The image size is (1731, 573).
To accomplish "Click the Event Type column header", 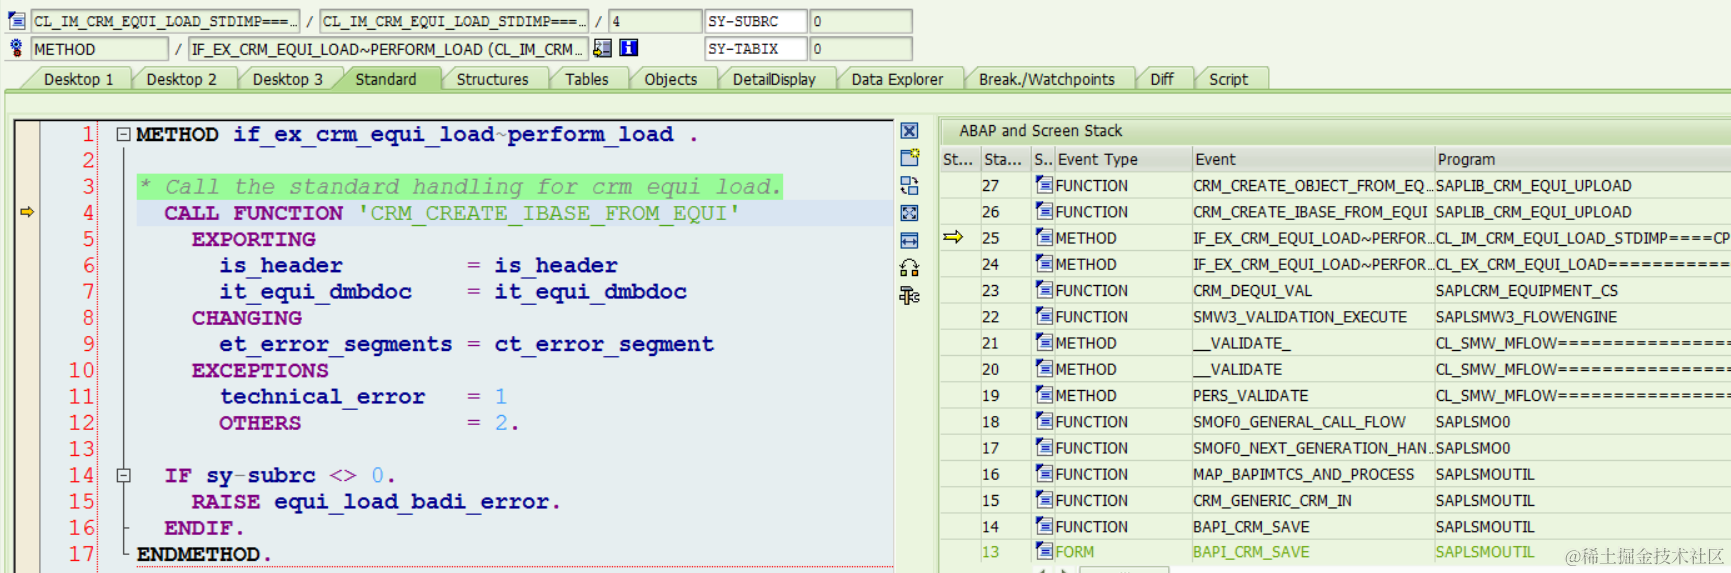I will 1123,159.
